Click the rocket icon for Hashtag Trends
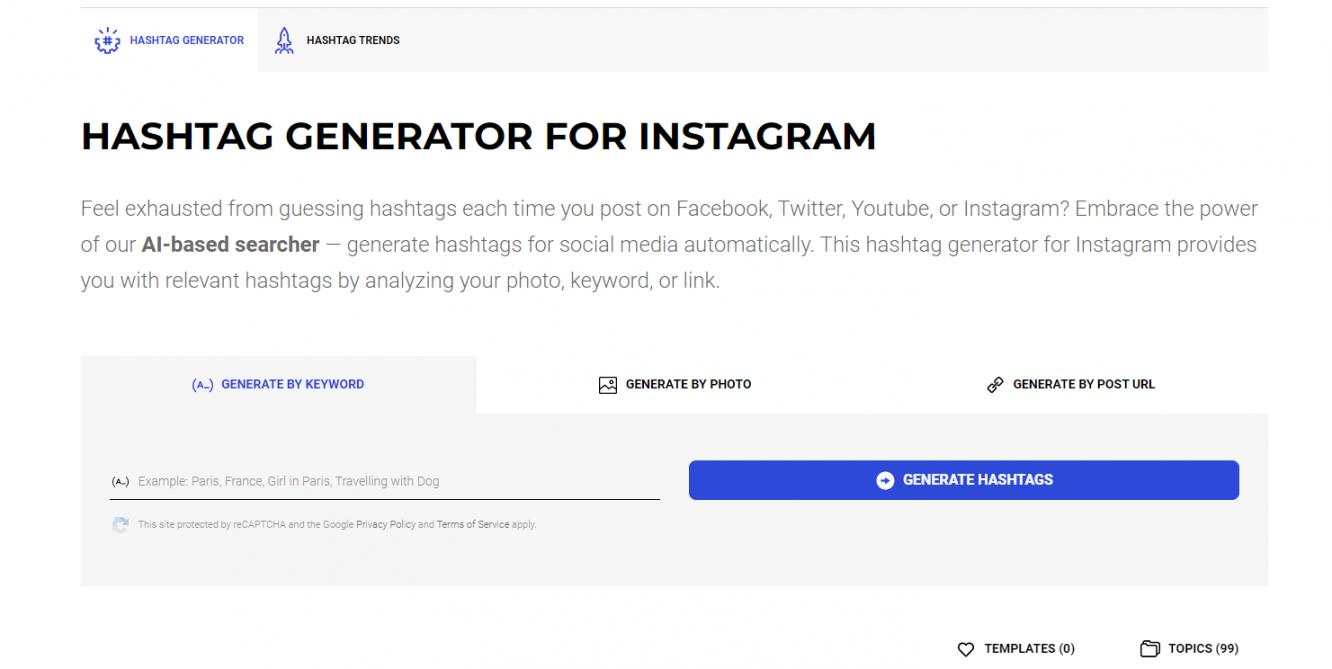The width and height of the screenshot is (1332, 669). (284, 40)
